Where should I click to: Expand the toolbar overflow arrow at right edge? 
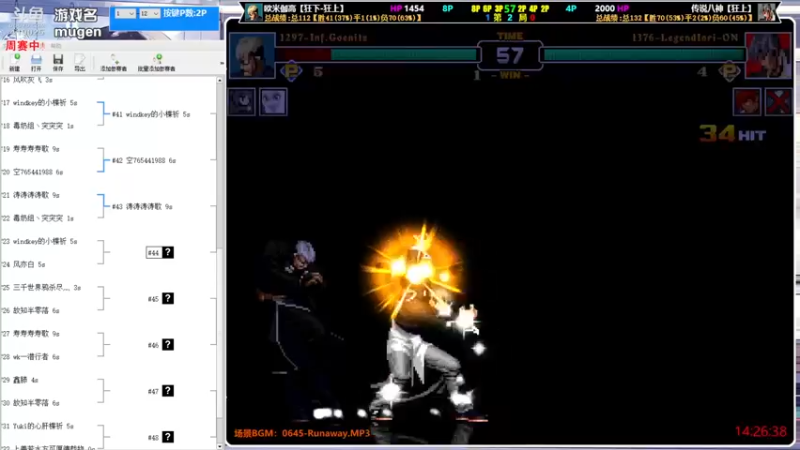tap(221, 63)
